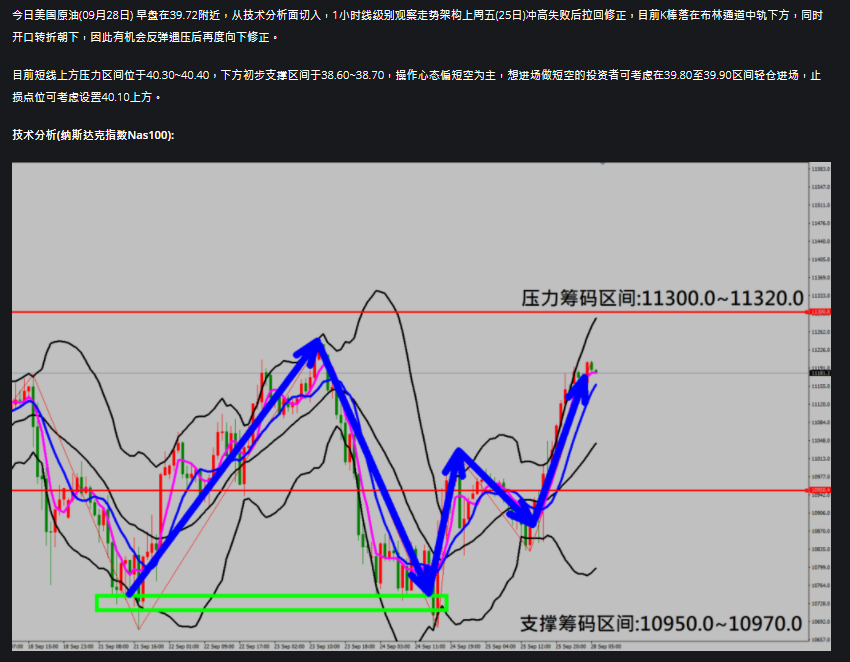Click price axis value 10657.0
The height and width of the screenshot is (662, 850).
click(x=821, y=640)
